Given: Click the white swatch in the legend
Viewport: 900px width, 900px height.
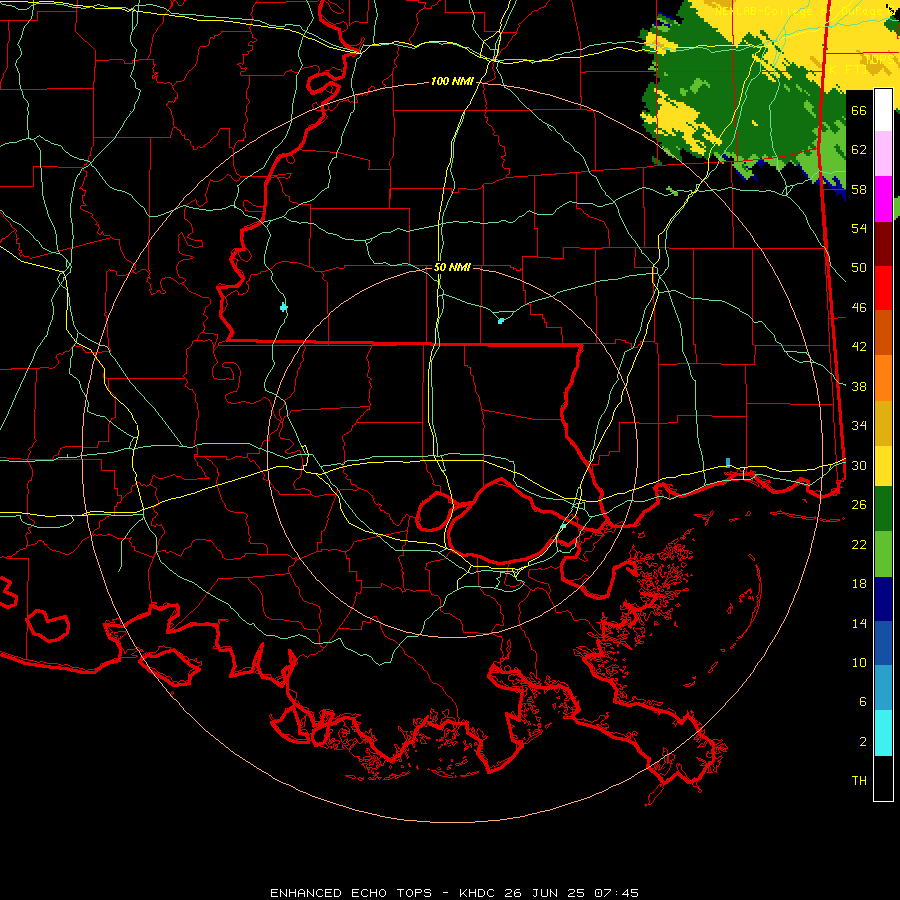Looking at the screenshot, I should pyautogui.click(x=883, y=110).
